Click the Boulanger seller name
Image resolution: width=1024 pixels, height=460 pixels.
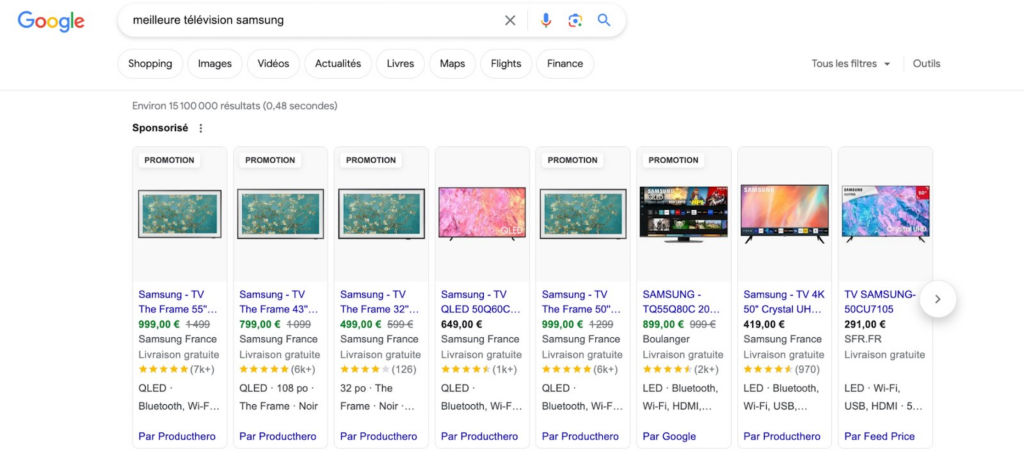click(668, 339)
